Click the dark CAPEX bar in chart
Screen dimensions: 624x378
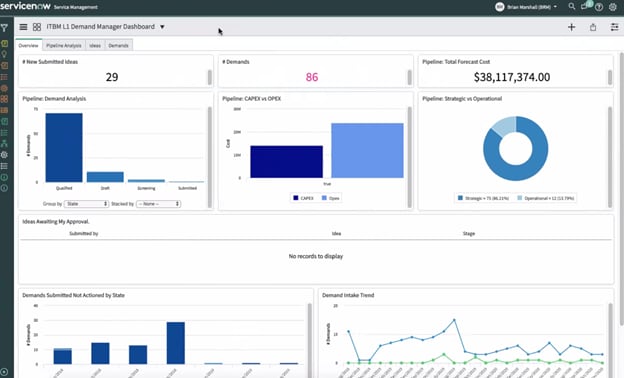coord(287,162)
